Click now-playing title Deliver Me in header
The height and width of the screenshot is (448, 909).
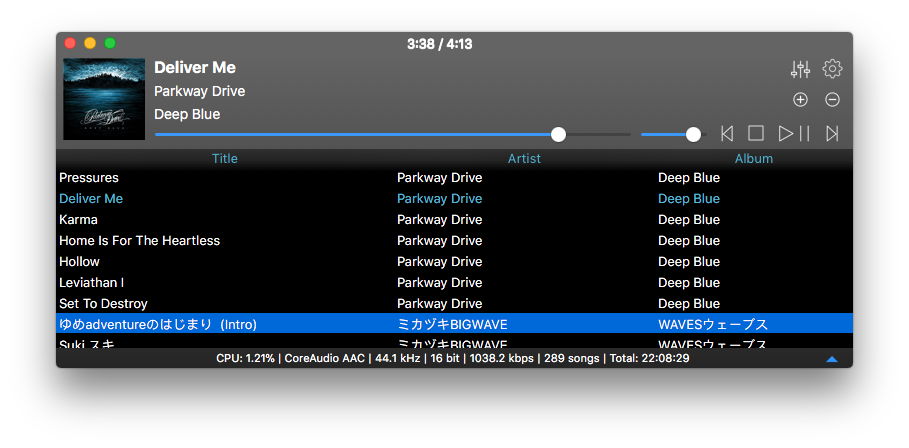[195, 68]
